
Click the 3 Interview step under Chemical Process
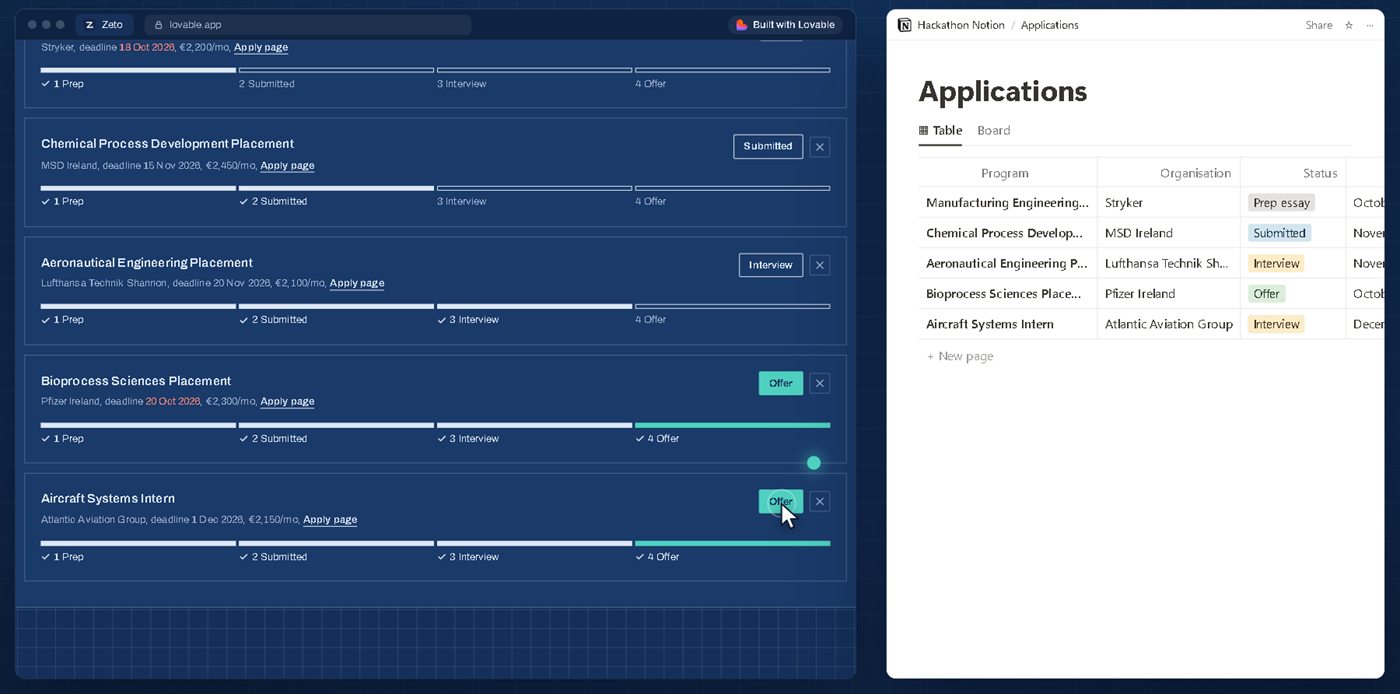pyautogui.click(x=533, y=197)
